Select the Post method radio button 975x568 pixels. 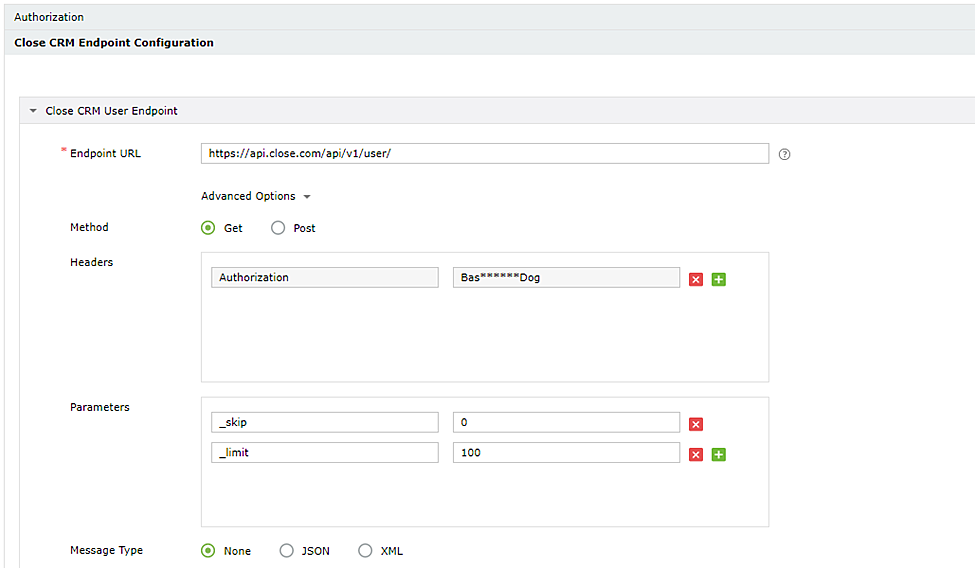(278, 228)
